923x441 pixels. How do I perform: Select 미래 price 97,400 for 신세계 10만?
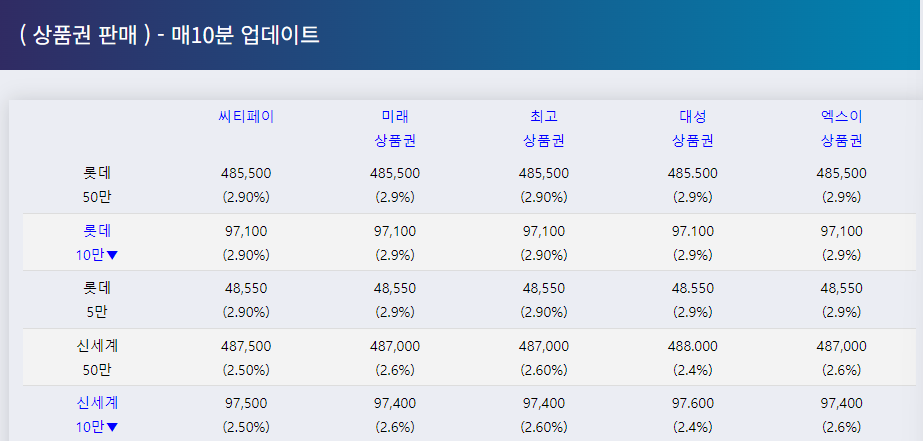click(x=395, y=403)
